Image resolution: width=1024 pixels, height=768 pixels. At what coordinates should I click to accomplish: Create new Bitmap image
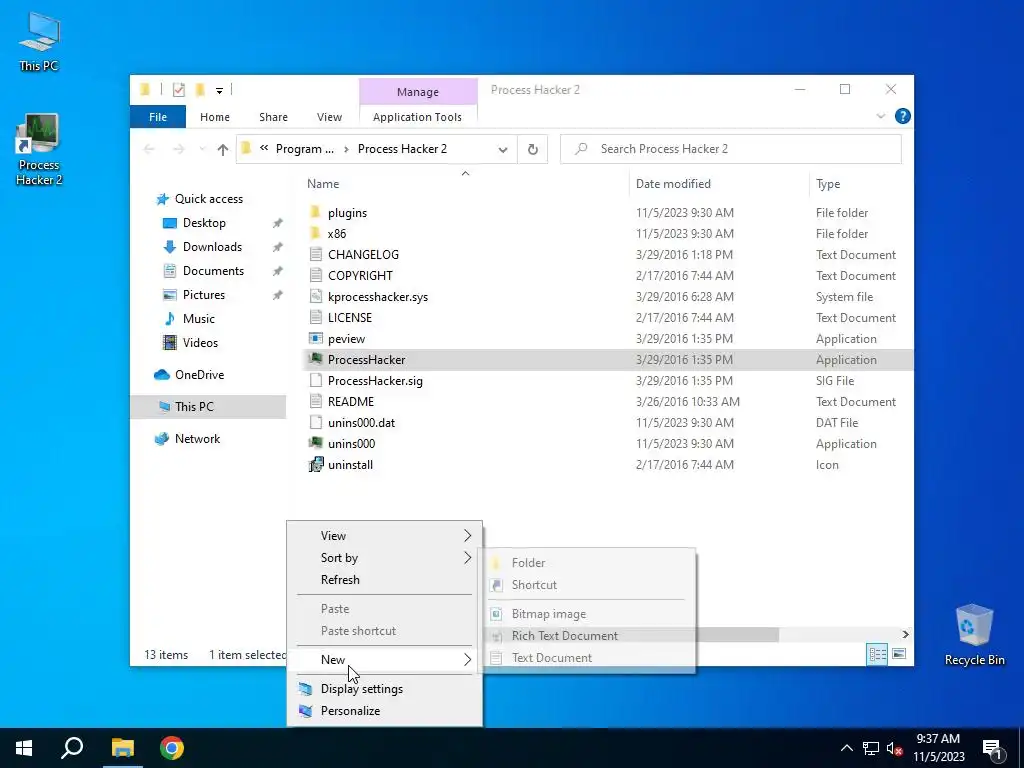(x=588, y=613)
